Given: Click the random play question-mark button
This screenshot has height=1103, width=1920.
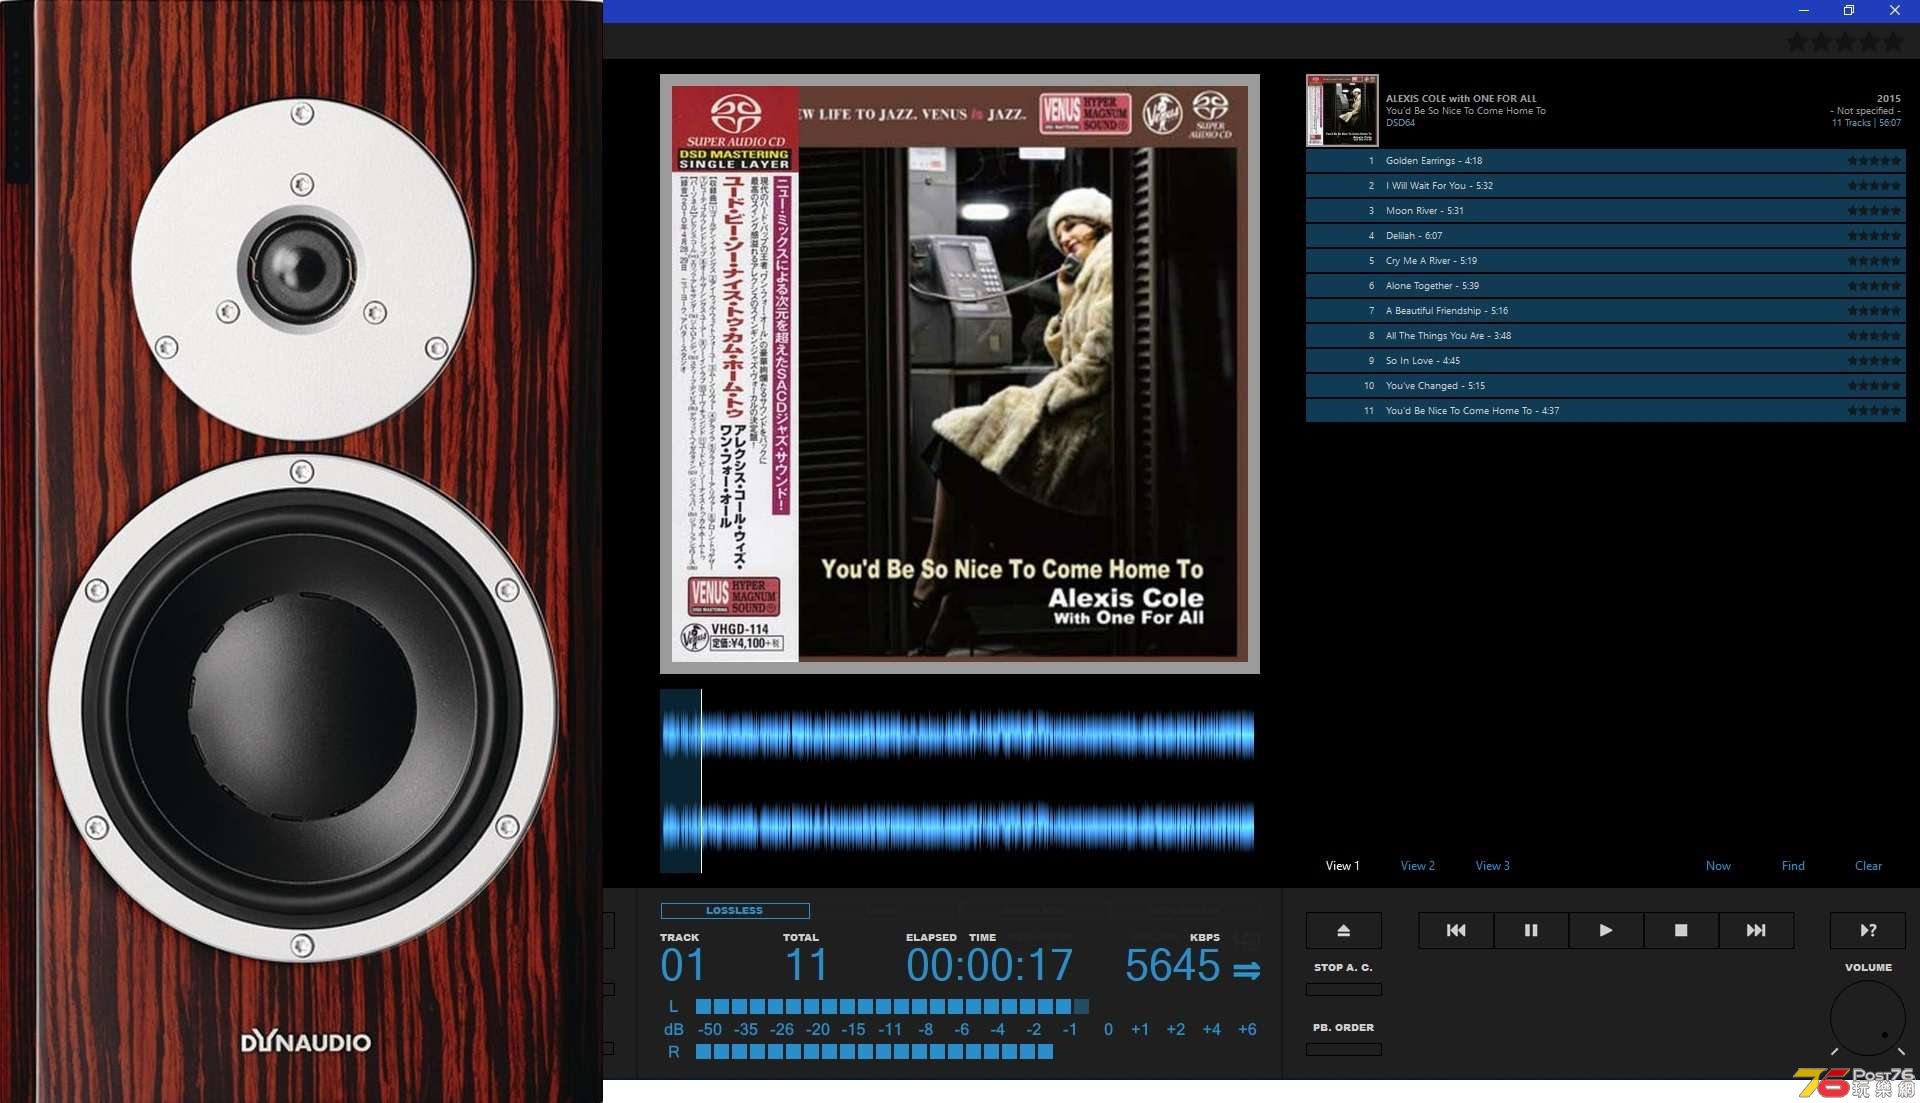Looking at the screenshot, I should pyautogui.click(x=1868, y=930).
